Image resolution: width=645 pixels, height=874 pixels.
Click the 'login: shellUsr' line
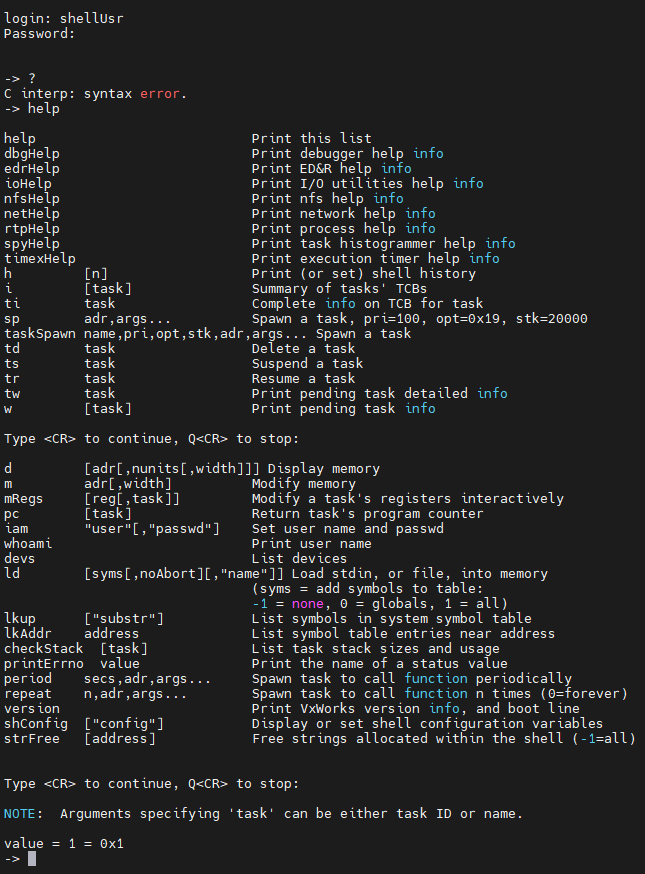[64, 19]
